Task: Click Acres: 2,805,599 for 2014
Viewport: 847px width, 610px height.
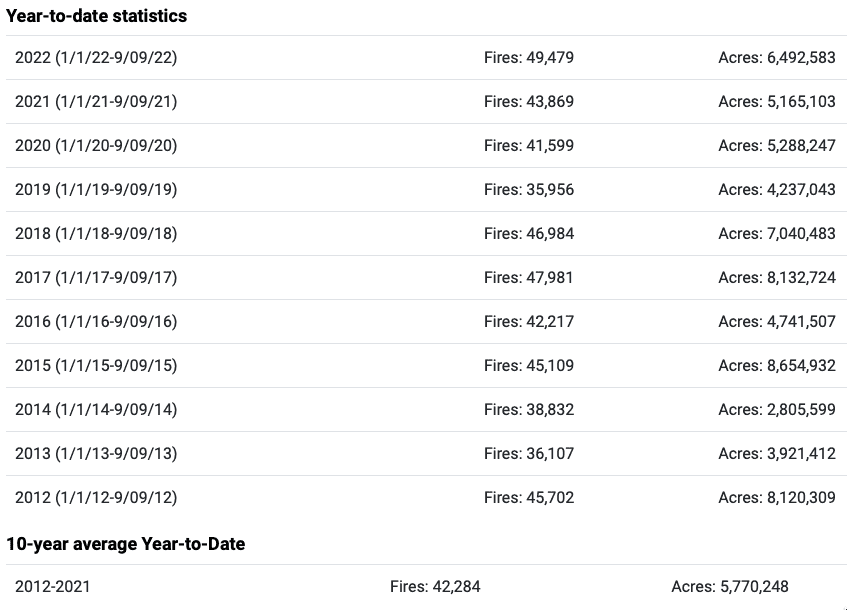Action: coord(777,410)
